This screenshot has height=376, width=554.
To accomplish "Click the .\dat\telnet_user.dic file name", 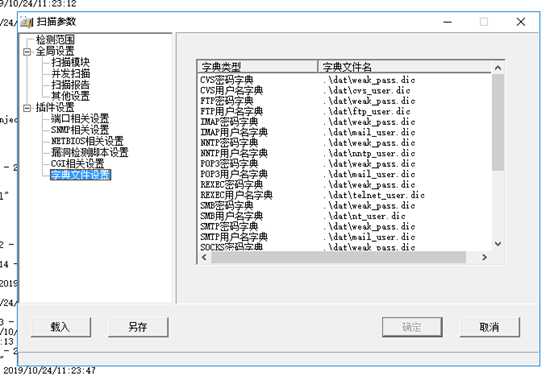I will (373, 195).
